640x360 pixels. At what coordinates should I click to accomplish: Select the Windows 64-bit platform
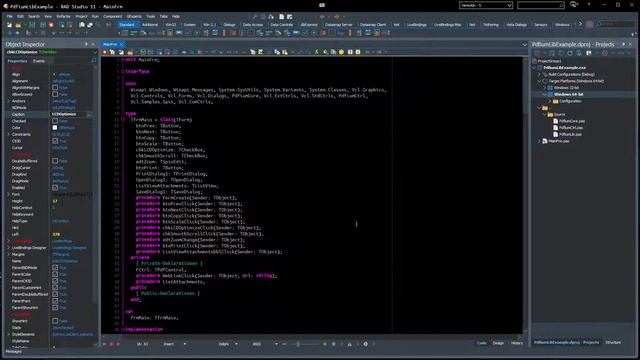pos(568,94)
